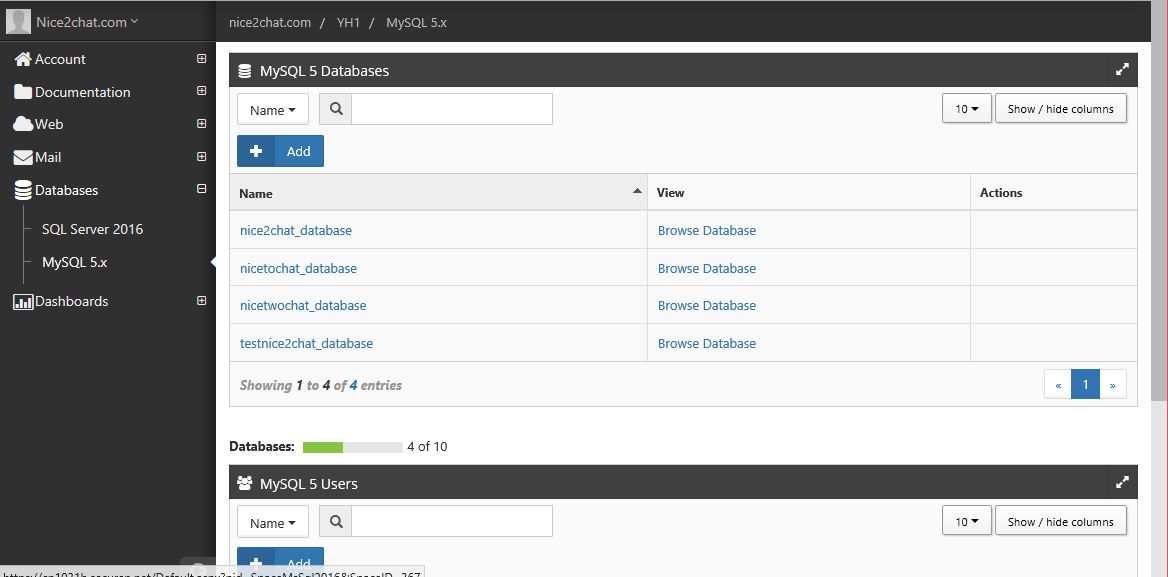The width and height of the screenshot is (1168, 577).
Task: Expand the Mail section plus toggle
Action: point(201,156)
